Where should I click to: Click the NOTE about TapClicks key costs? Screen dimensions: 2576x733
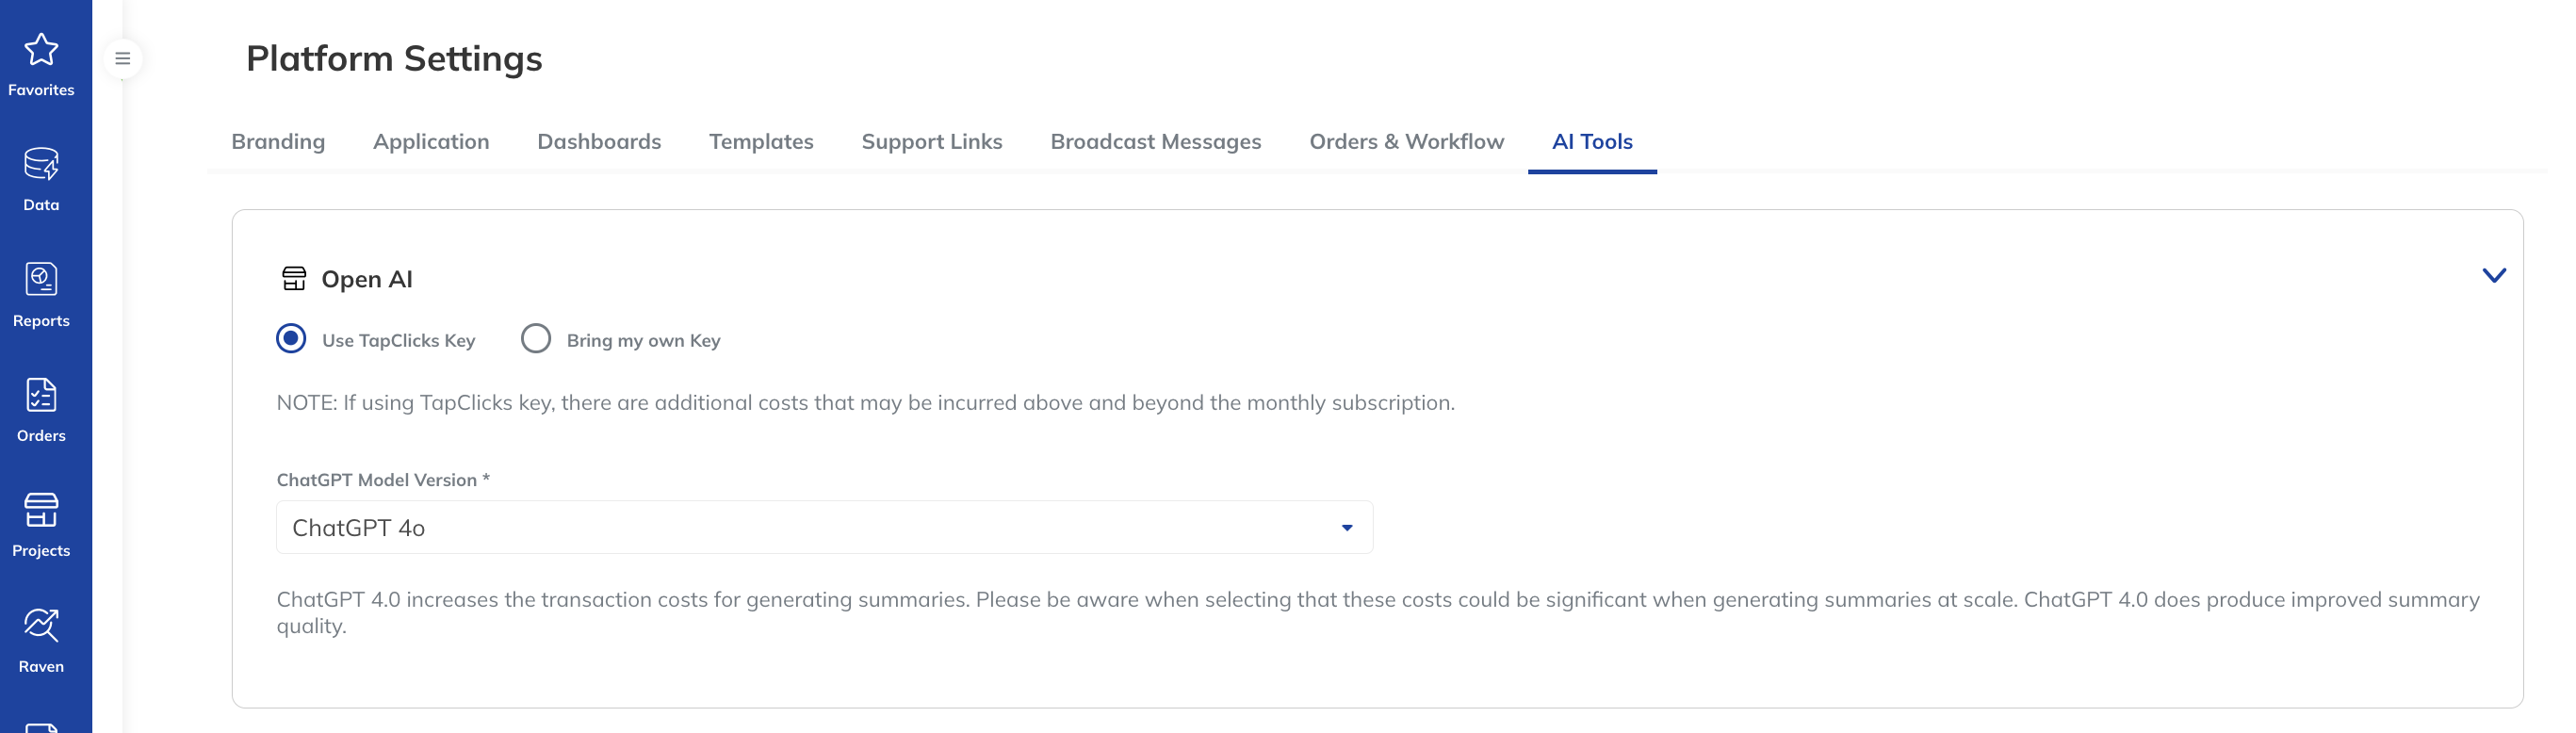click(x=866, y=403)
